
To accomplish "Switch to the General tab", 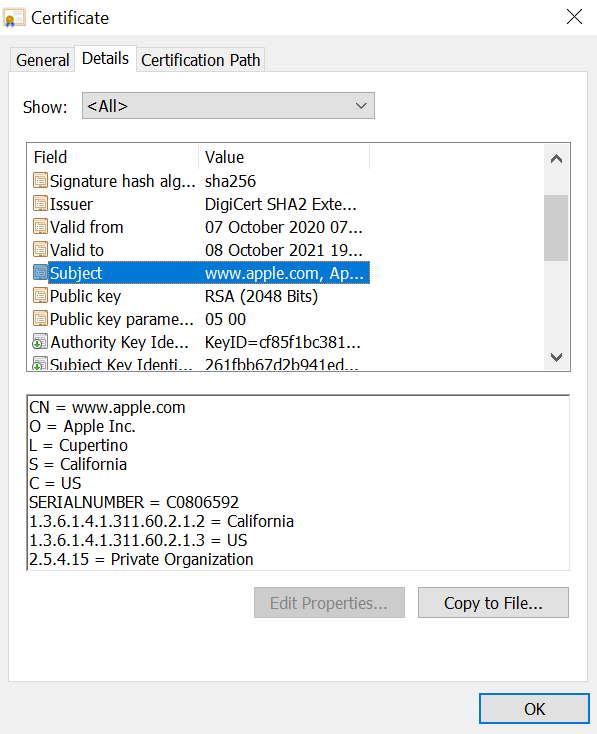I will point(42,60).
